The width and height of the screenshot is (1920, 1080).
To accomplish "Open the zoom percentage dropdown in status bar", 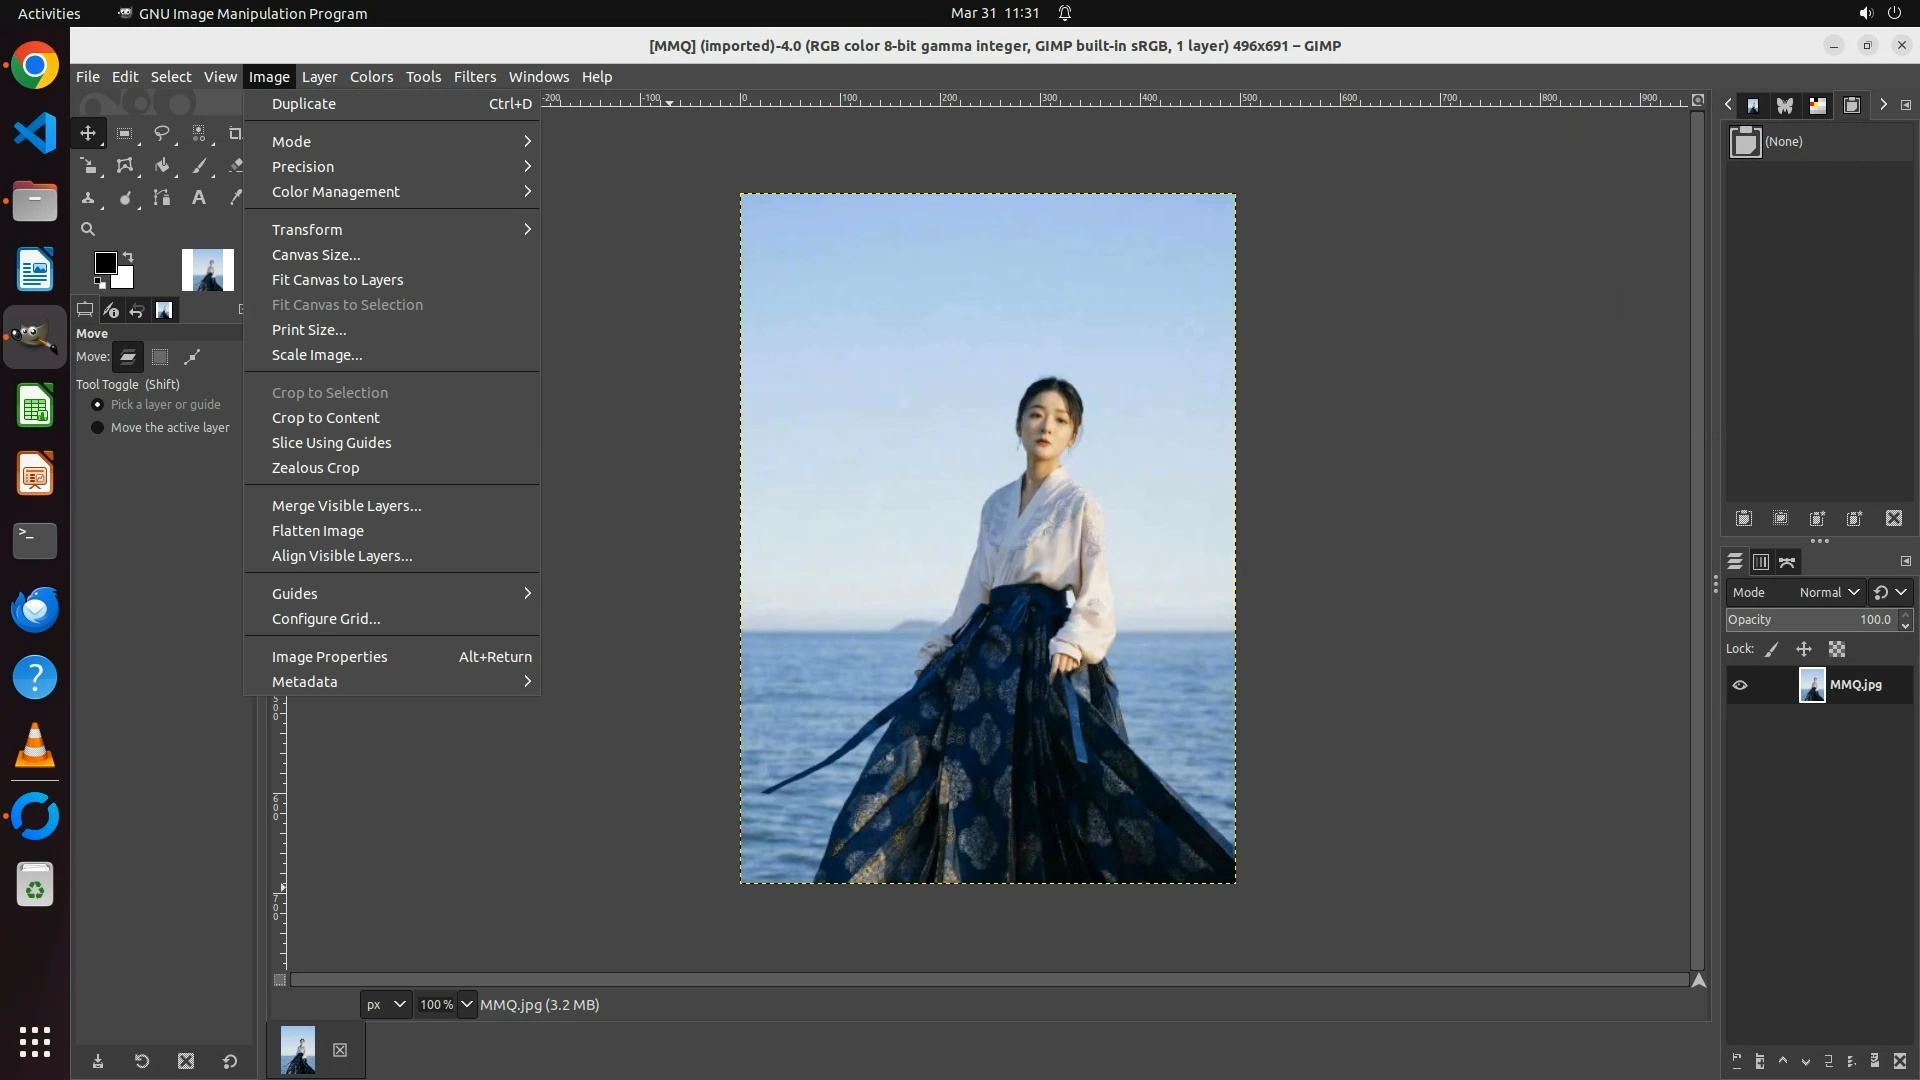I will point(467,1004).
